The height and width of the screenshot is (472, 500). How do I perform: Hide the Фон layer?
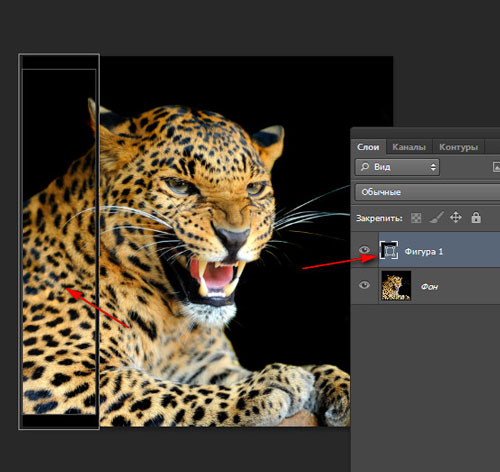[364, 285]
